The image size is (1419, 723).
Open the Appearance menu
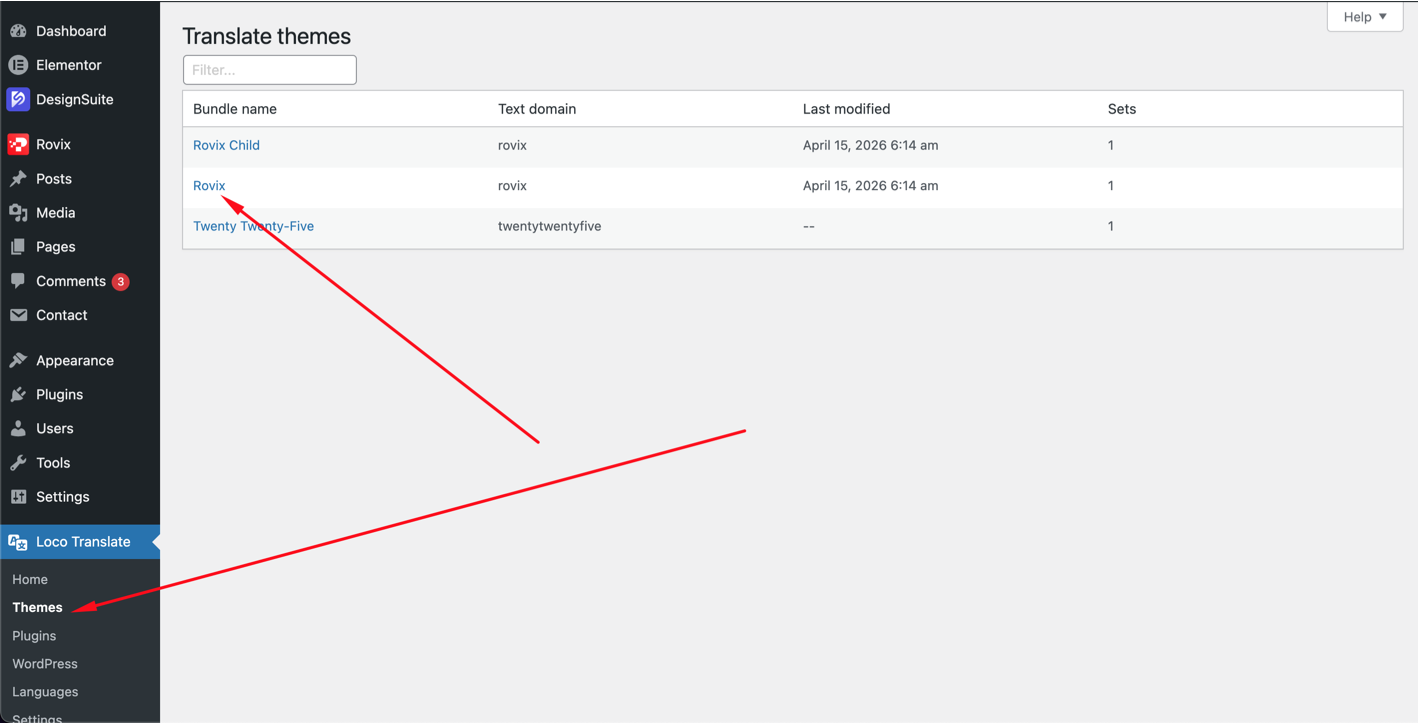coord(75,361)
